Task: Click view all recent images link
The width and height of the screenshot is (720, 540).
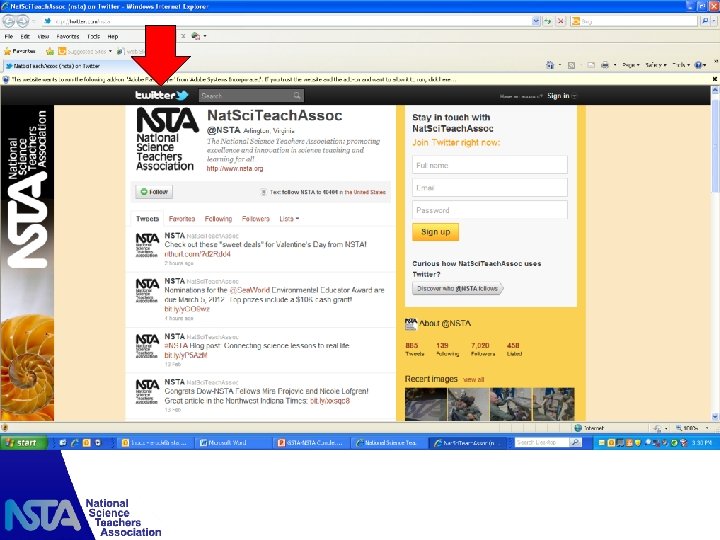Action: click(x=473, y=380)
